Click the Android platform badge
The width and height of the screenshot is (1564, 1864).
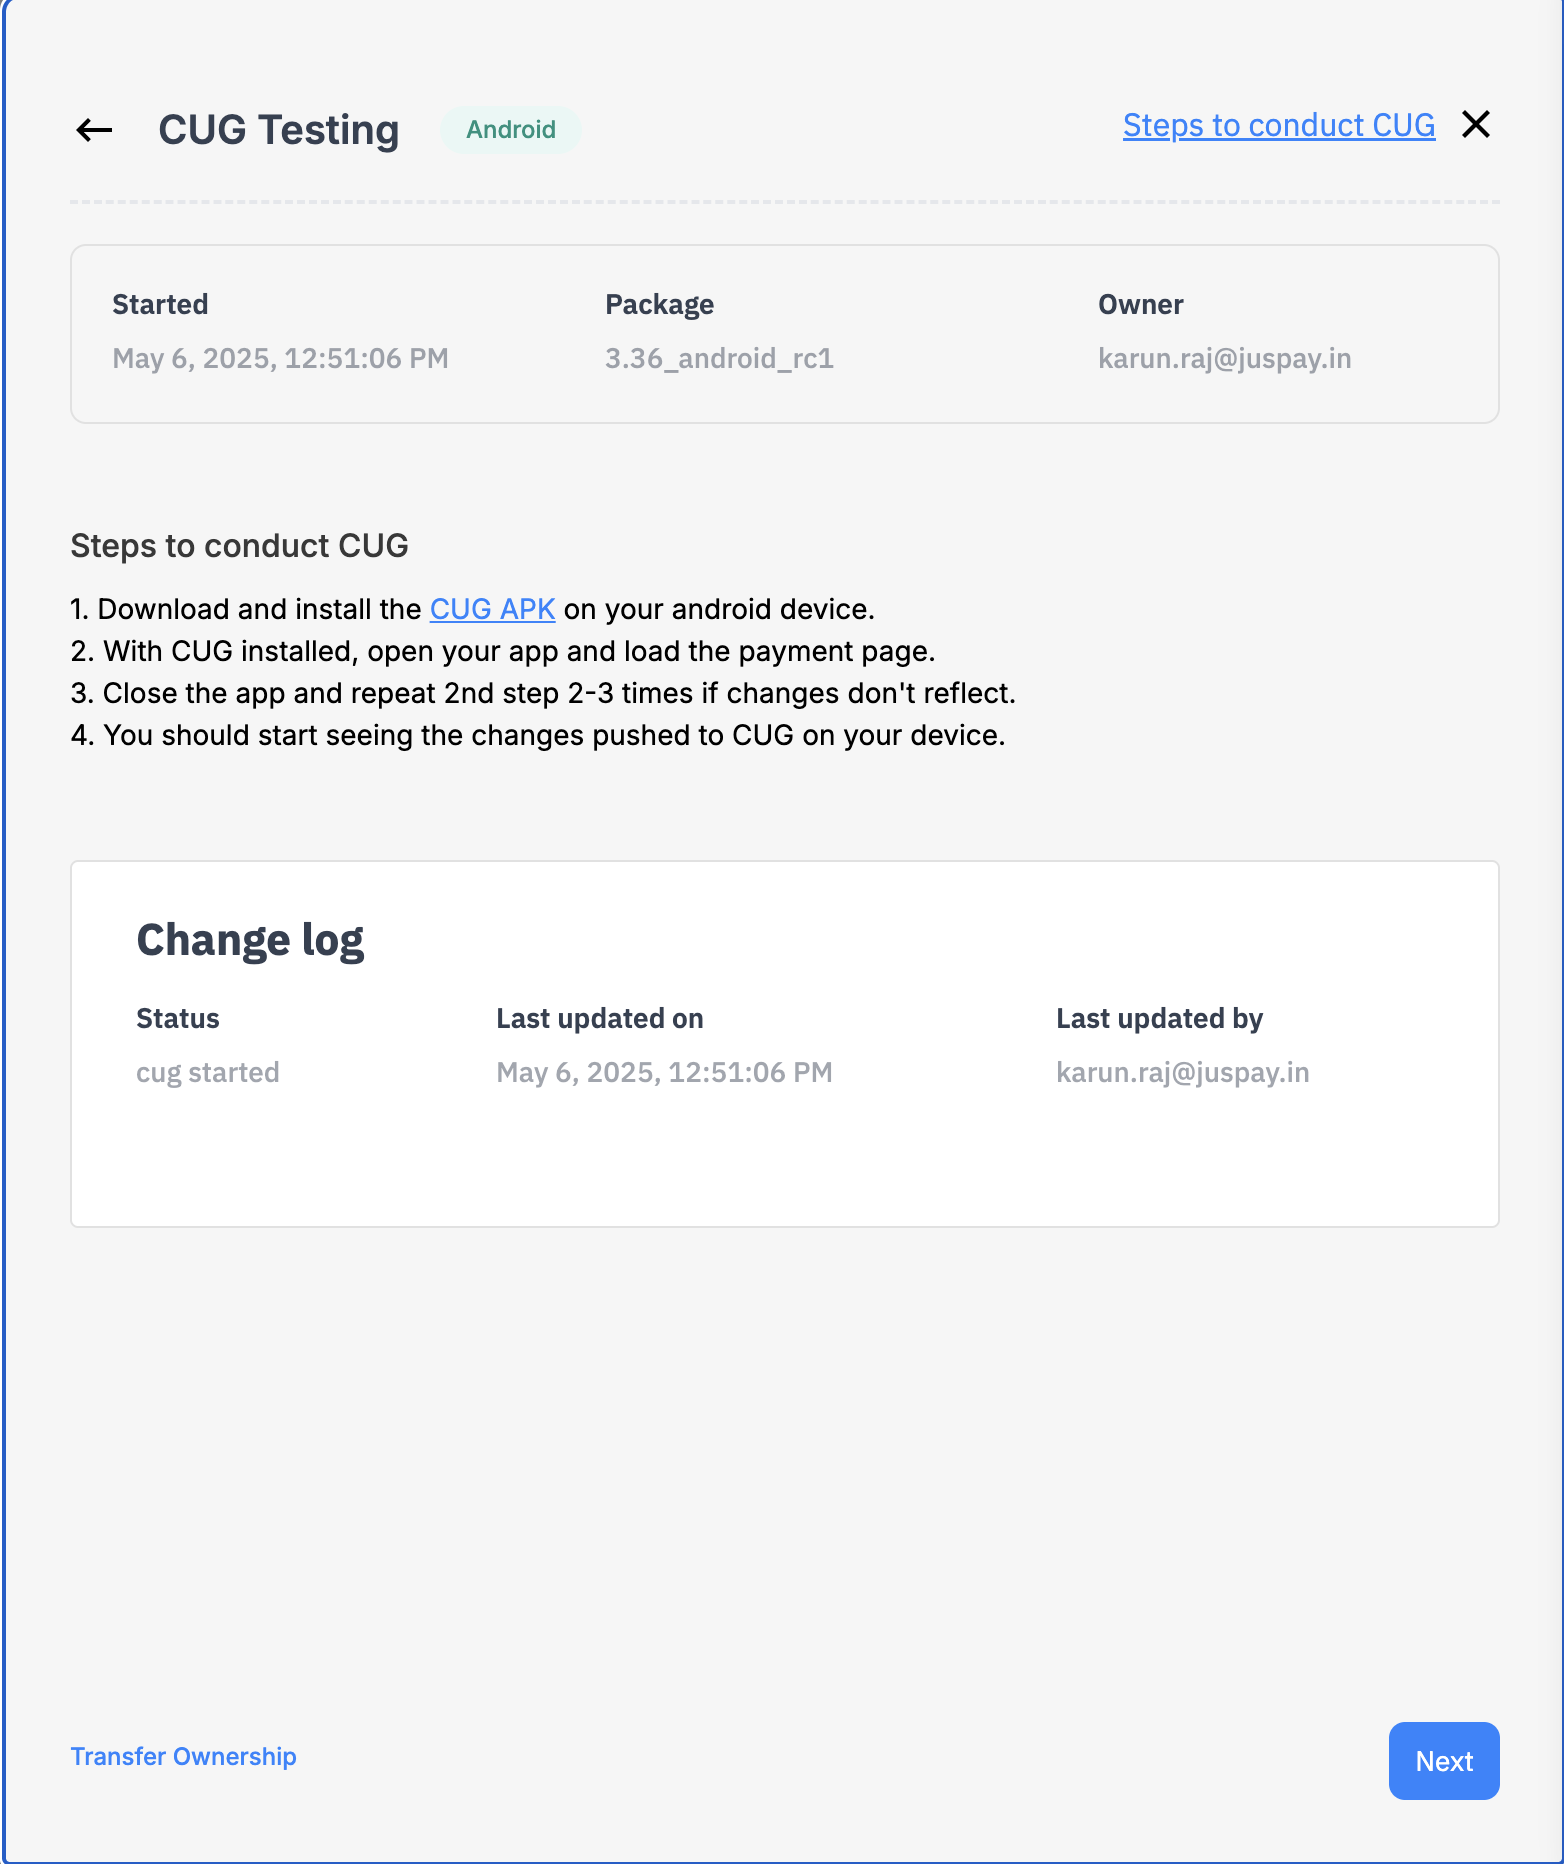click(x=511, y=130)
